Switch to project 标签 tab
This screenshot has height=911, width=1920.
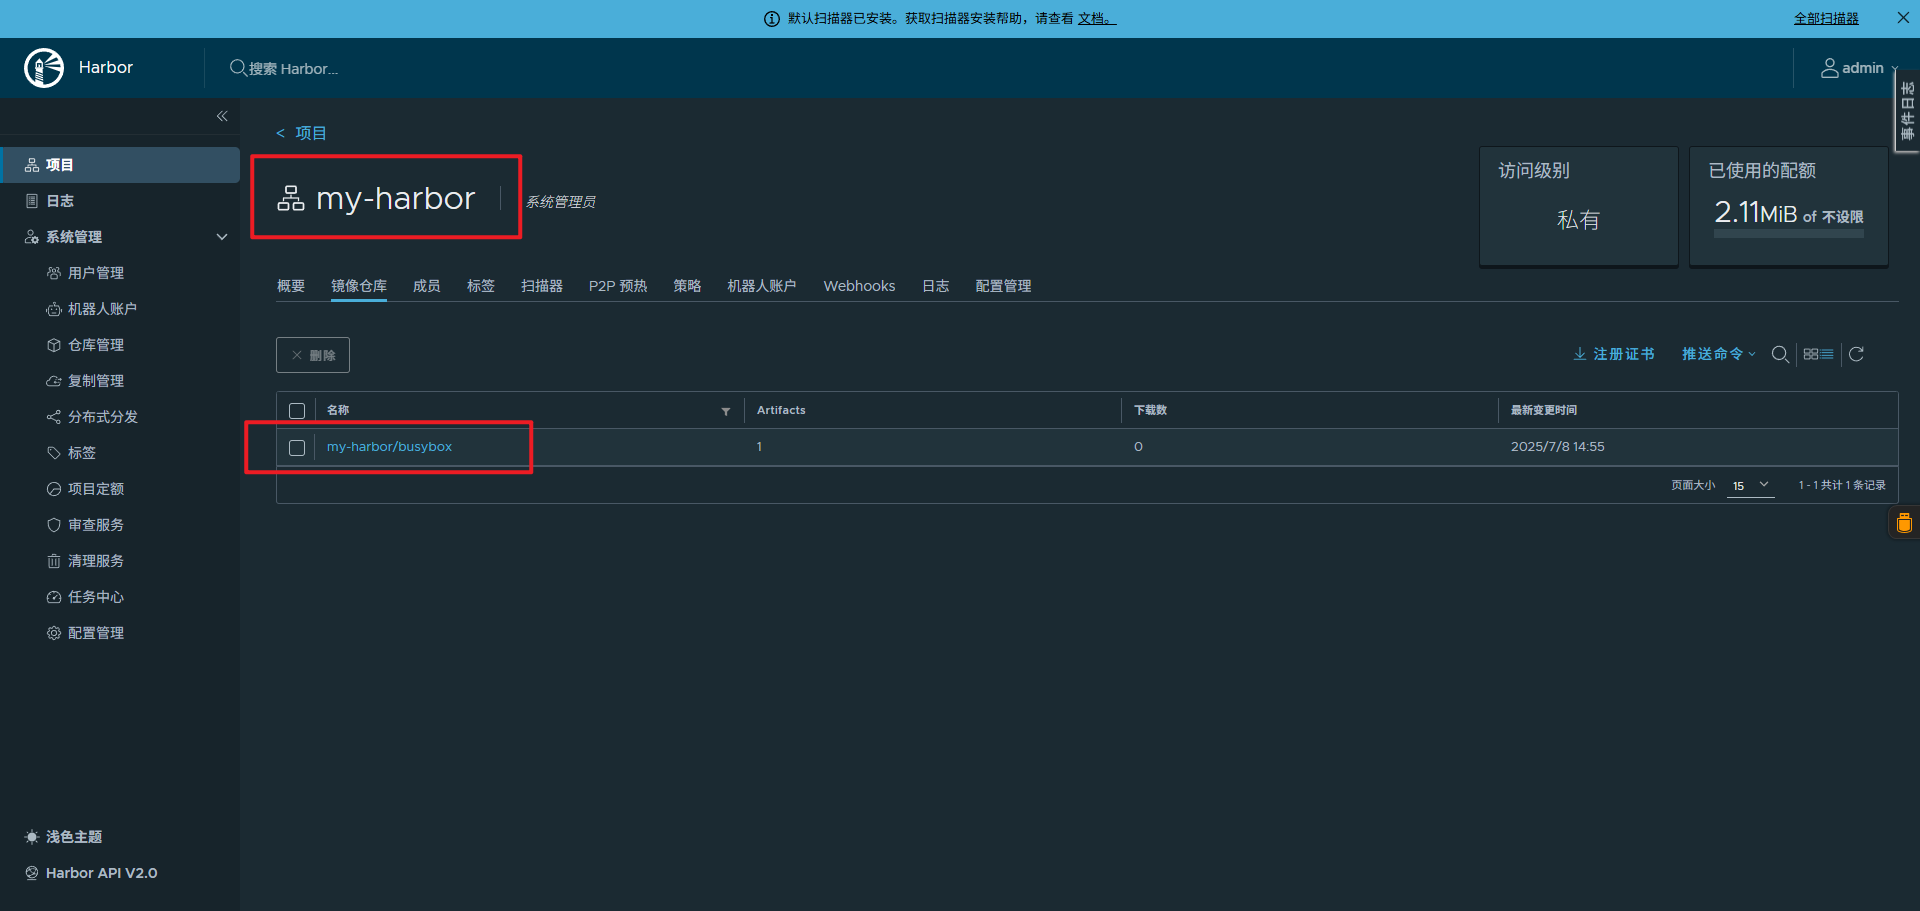coord(481,286)
